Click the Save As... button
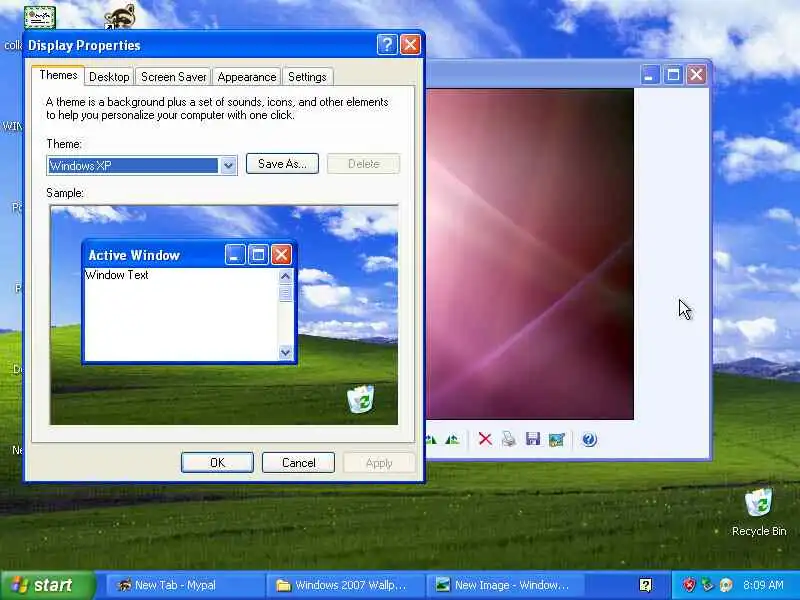 (282, 164)
